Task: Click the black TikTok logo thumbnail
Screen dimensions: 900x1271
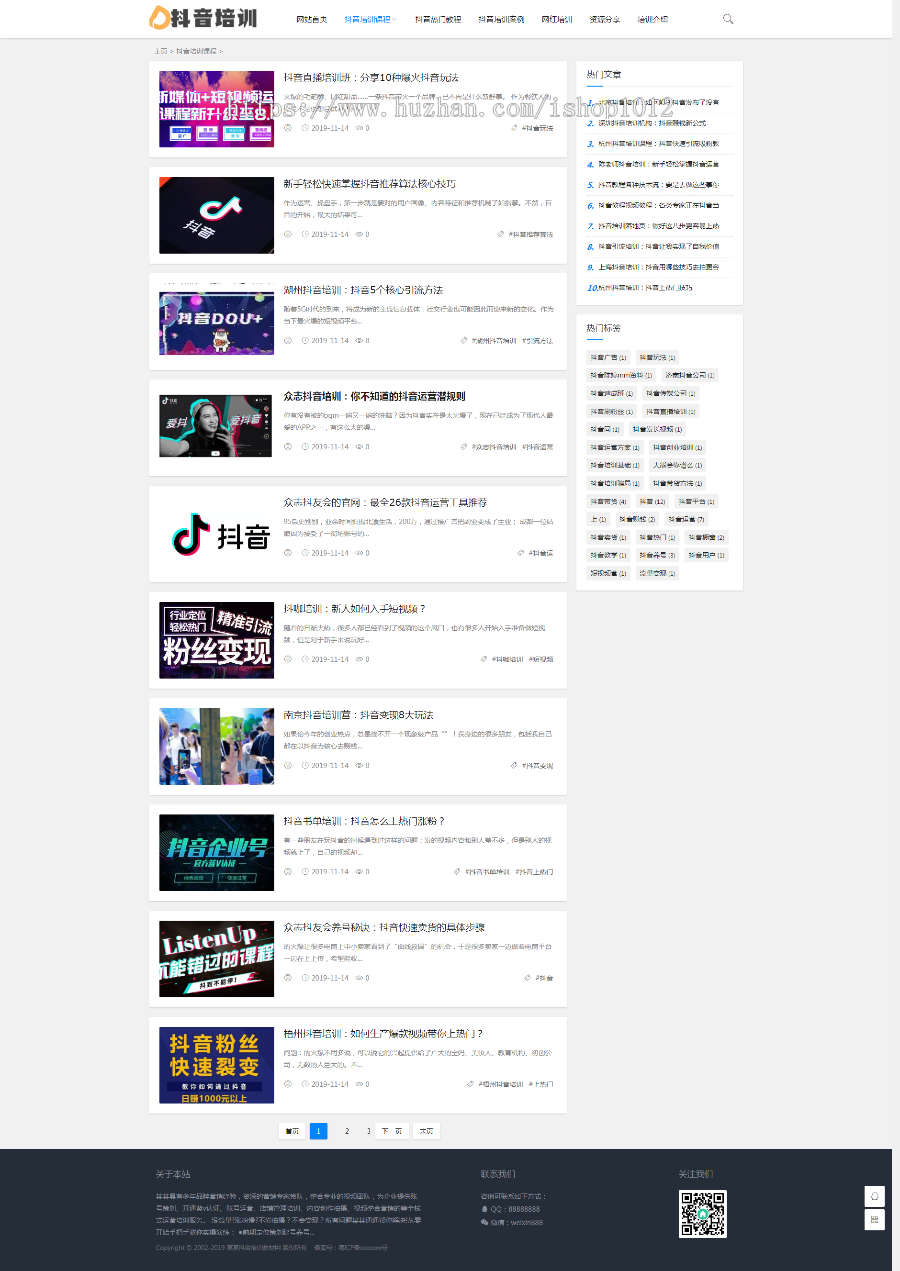Action: [216, 215]
